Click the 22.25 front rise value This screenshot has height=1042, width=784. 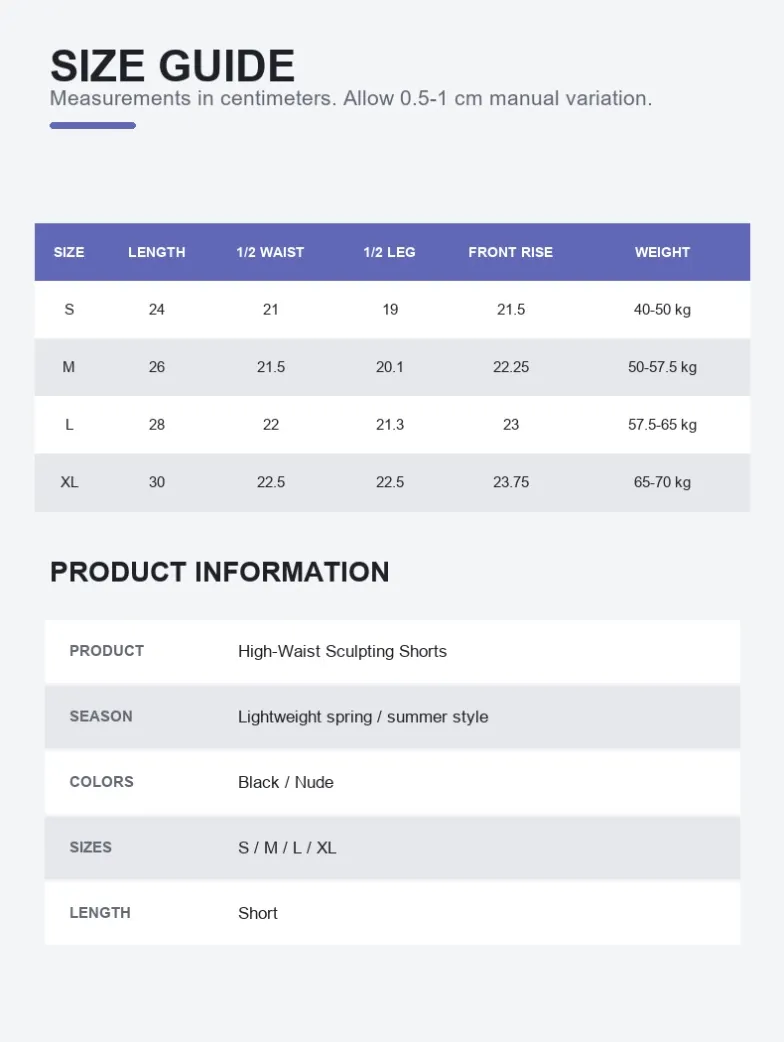coord(511,367)
